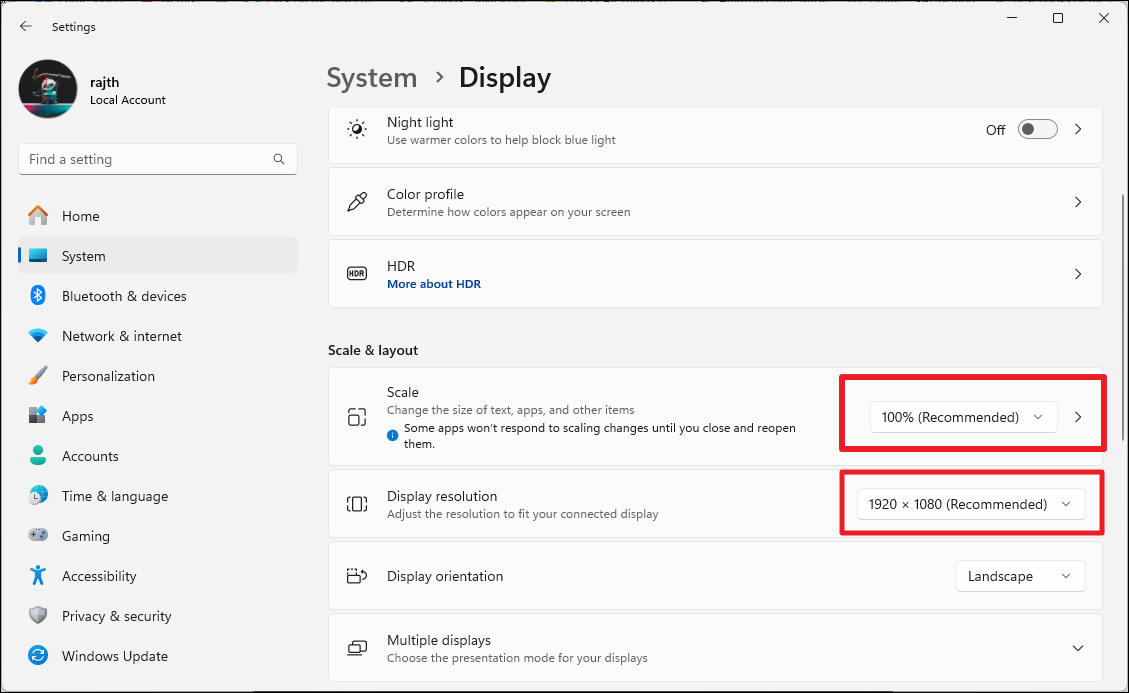Viewport: 1129px width, 693px height.
Task: Click the Network & internet wifi icon
Action: coord(38,336)
